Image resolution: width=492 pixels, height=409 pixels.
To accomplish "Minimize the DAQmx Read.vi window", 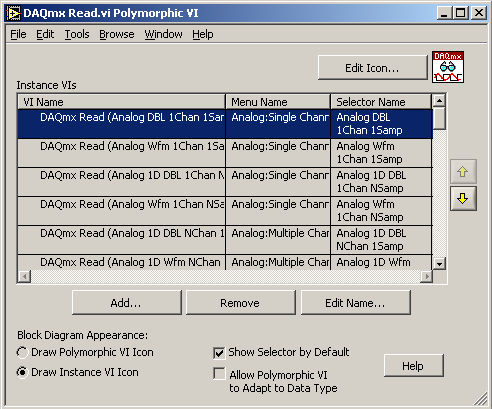I will (445, 13).
